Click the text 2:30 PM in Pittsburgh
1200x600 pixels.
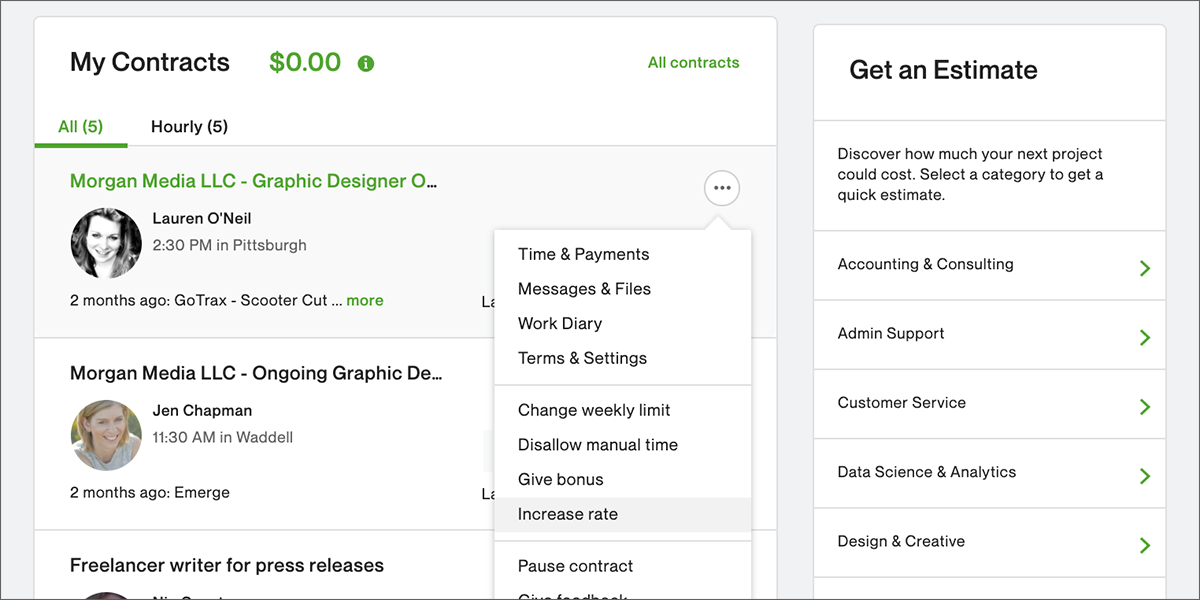(x=230, y=245)
